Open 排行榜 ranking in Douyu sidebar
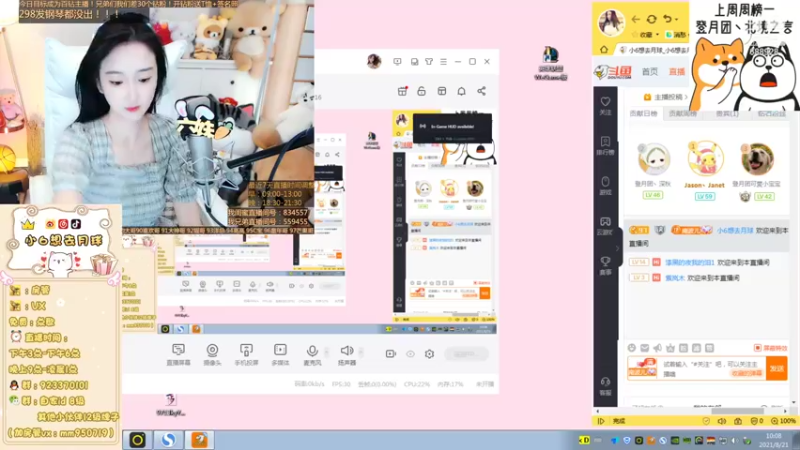This screenshot has width=800, height=450. coord(605,145)
